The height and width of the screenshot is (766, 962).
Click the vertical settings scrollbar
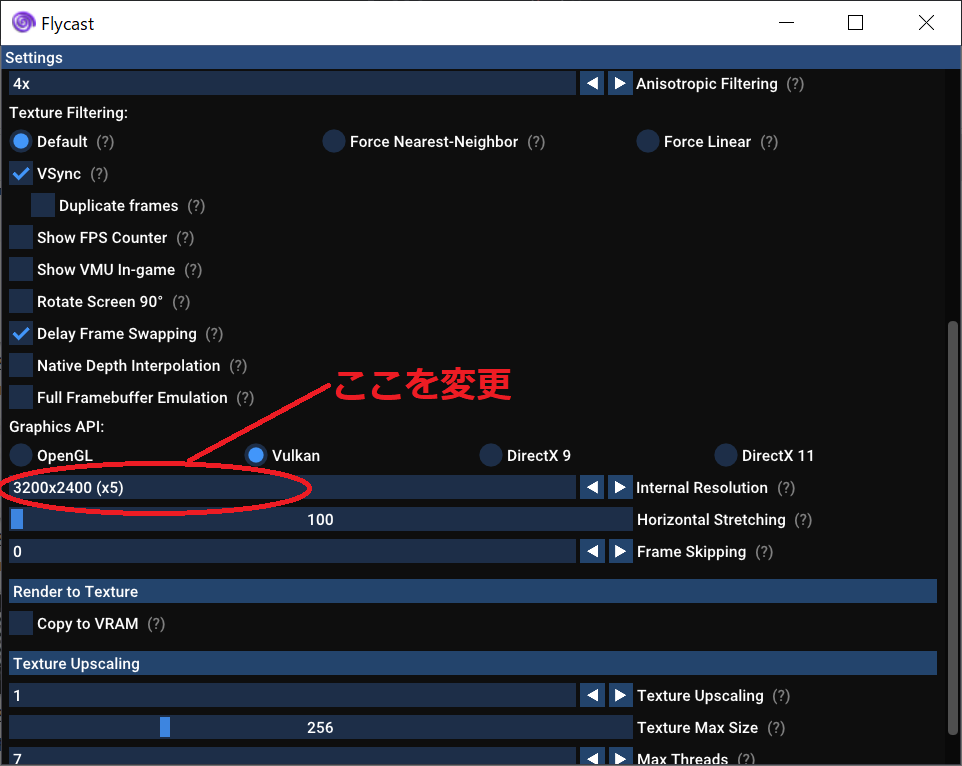[952, 527]
